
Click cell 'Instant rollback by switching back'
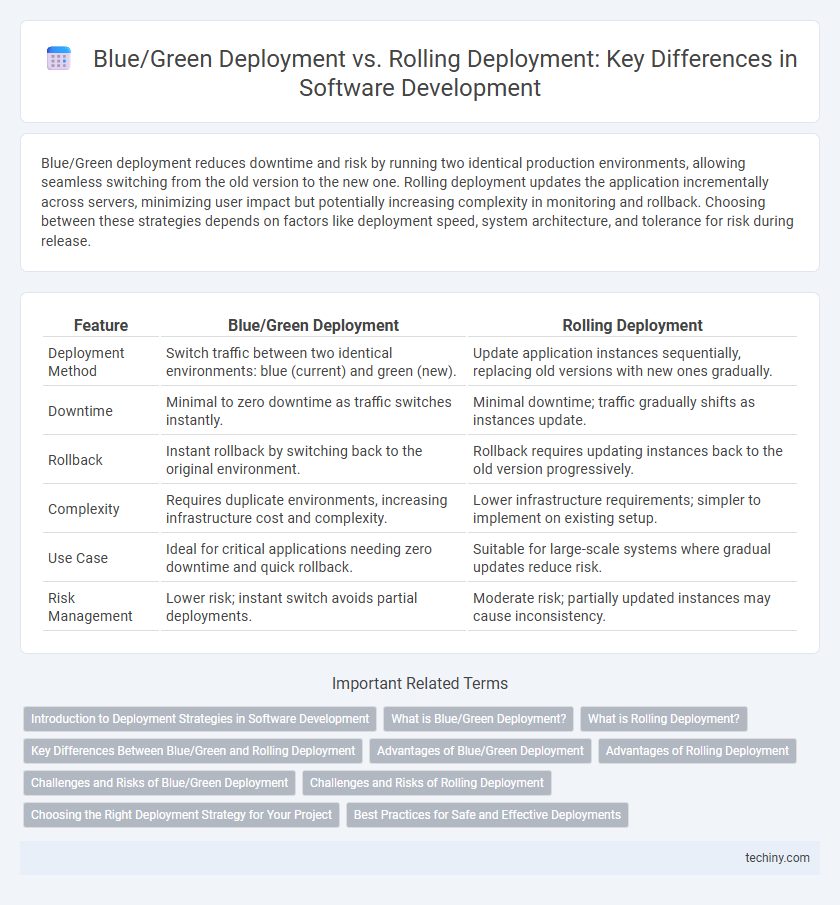click(313, 460)
